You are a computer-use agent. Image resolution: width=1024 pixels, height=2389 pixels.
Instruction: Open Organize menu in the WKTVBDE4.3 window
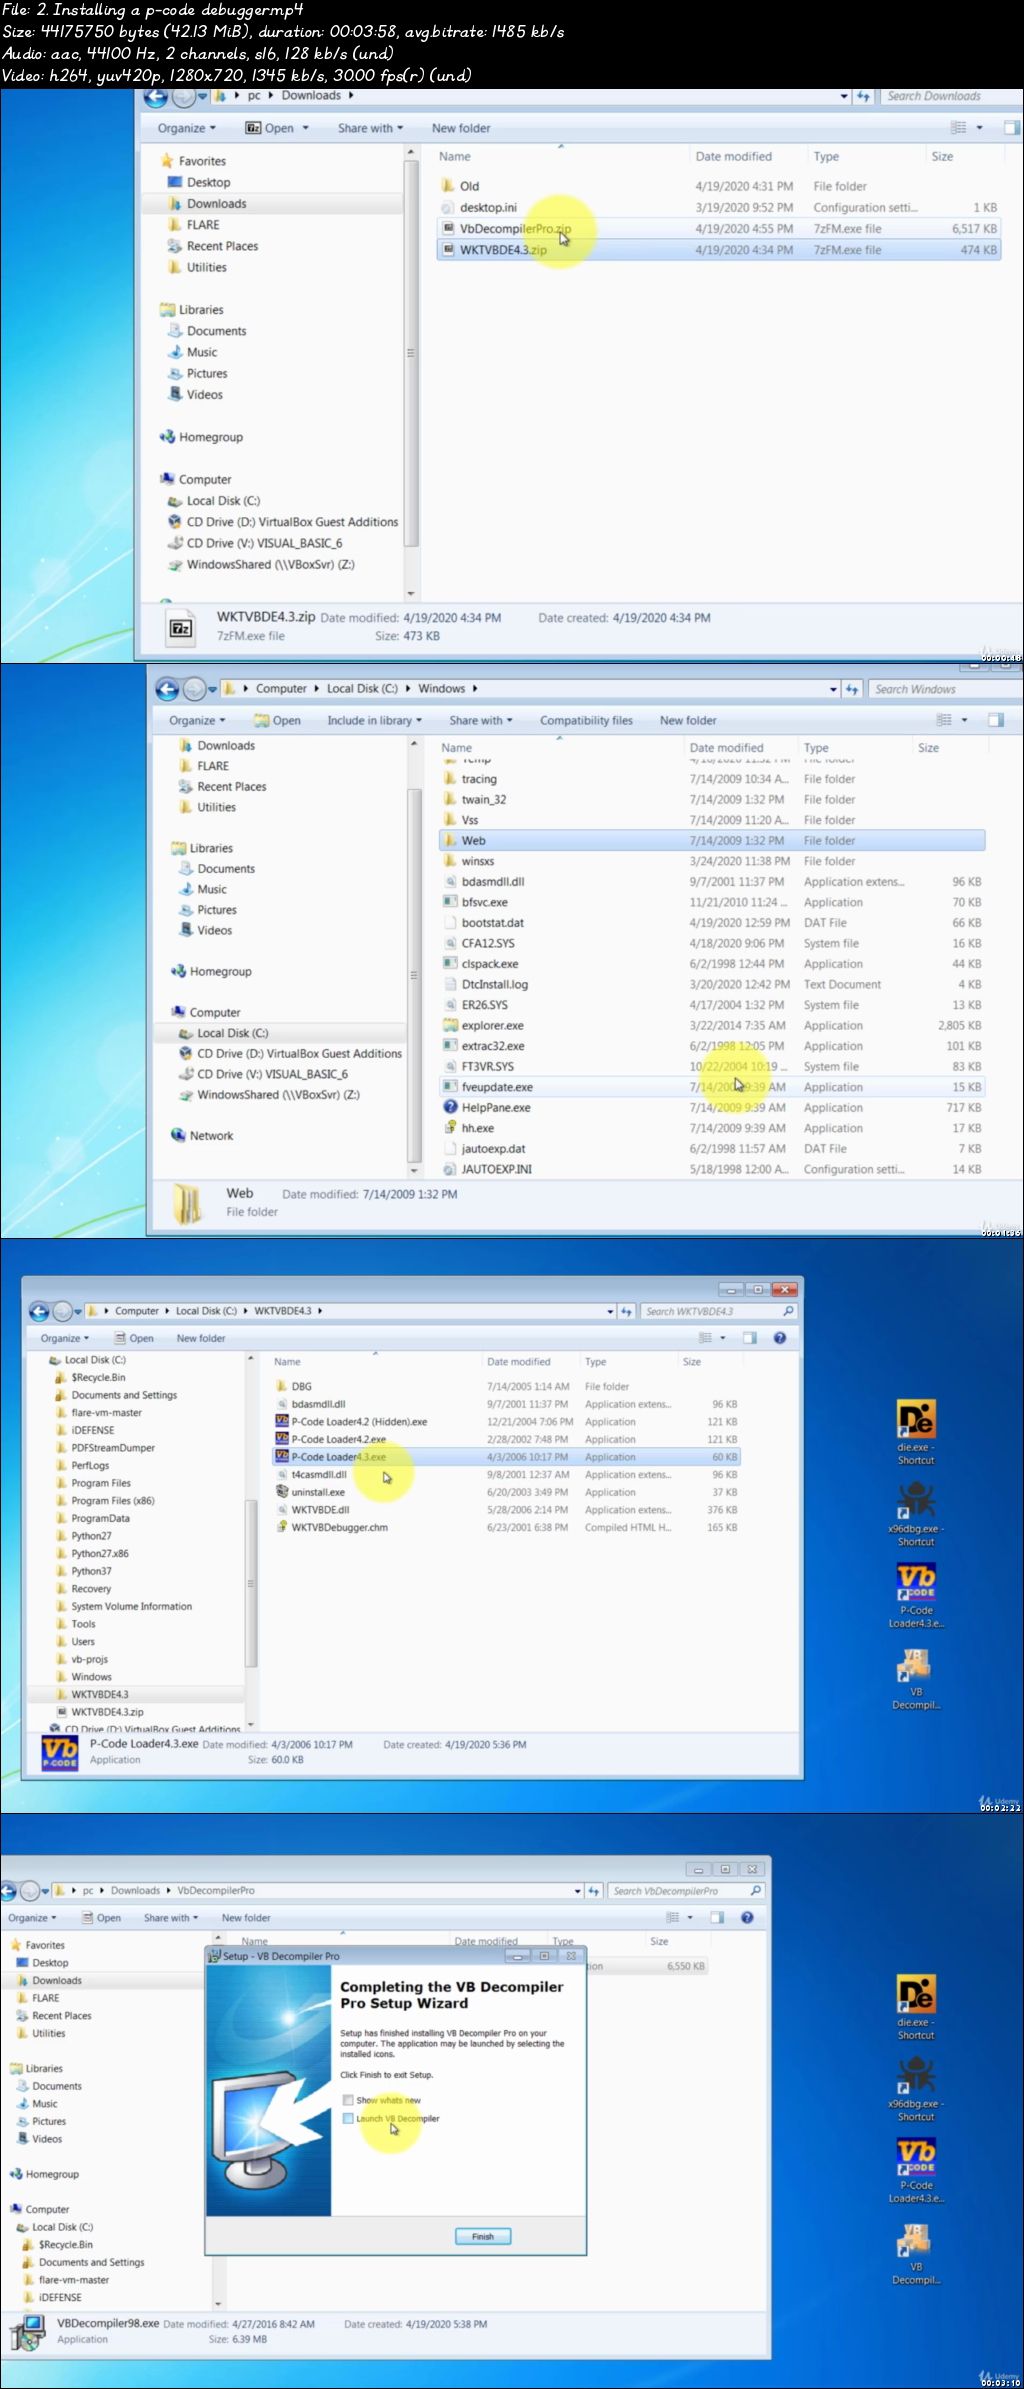pos(65,1338)
